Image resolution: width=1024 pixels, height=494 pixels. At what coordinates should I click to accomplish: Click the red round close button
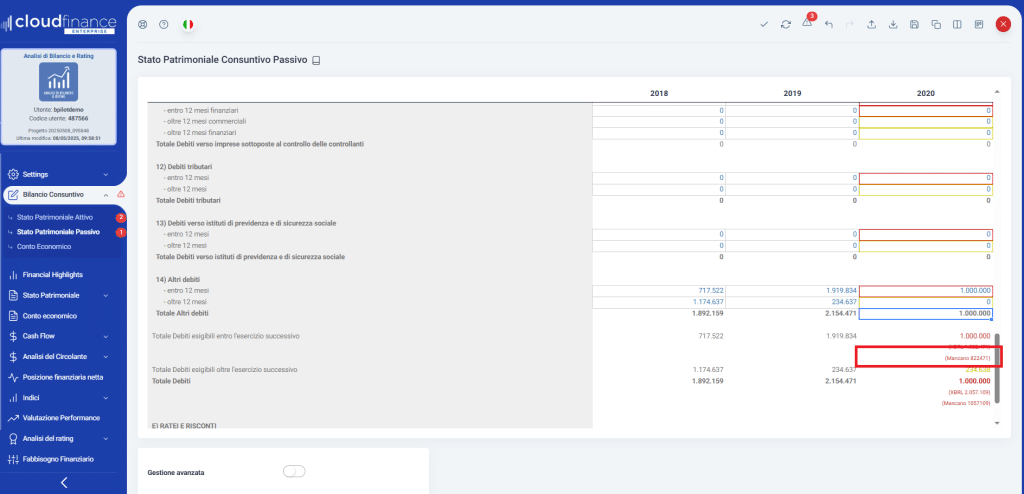[x=1003, y=24]
